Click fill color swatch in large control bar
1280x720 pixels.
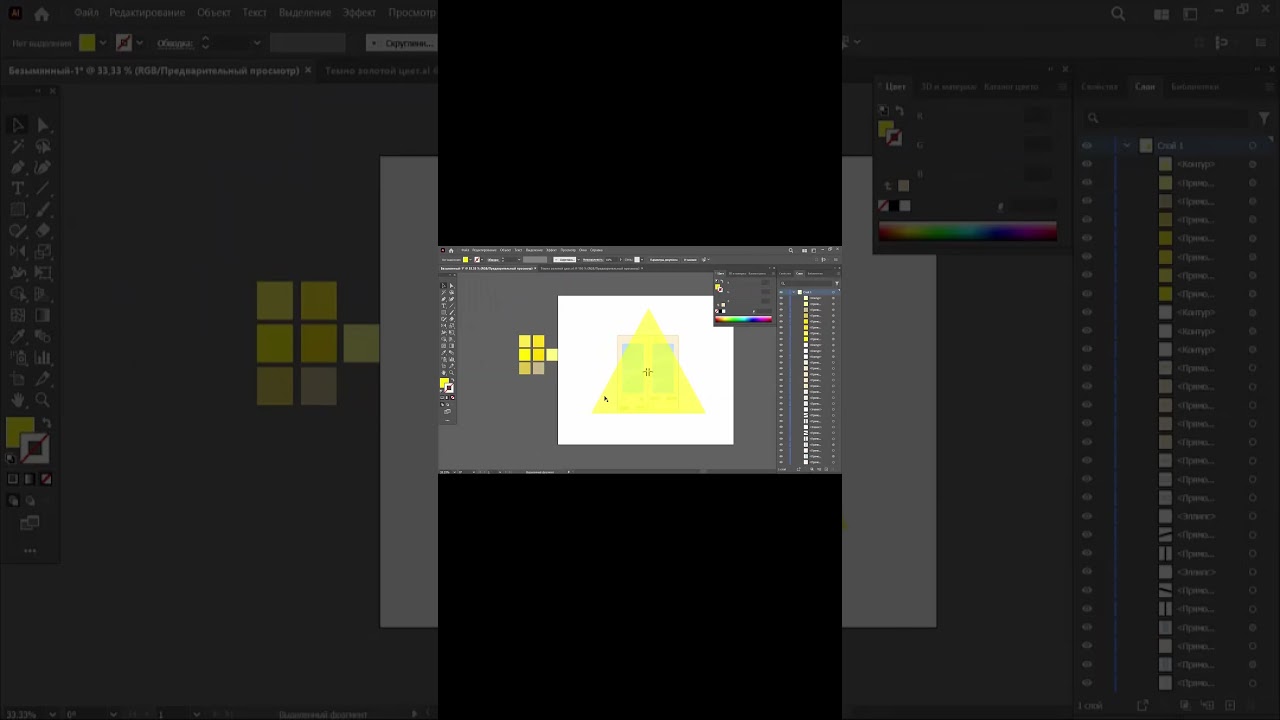tap(87, 43)
